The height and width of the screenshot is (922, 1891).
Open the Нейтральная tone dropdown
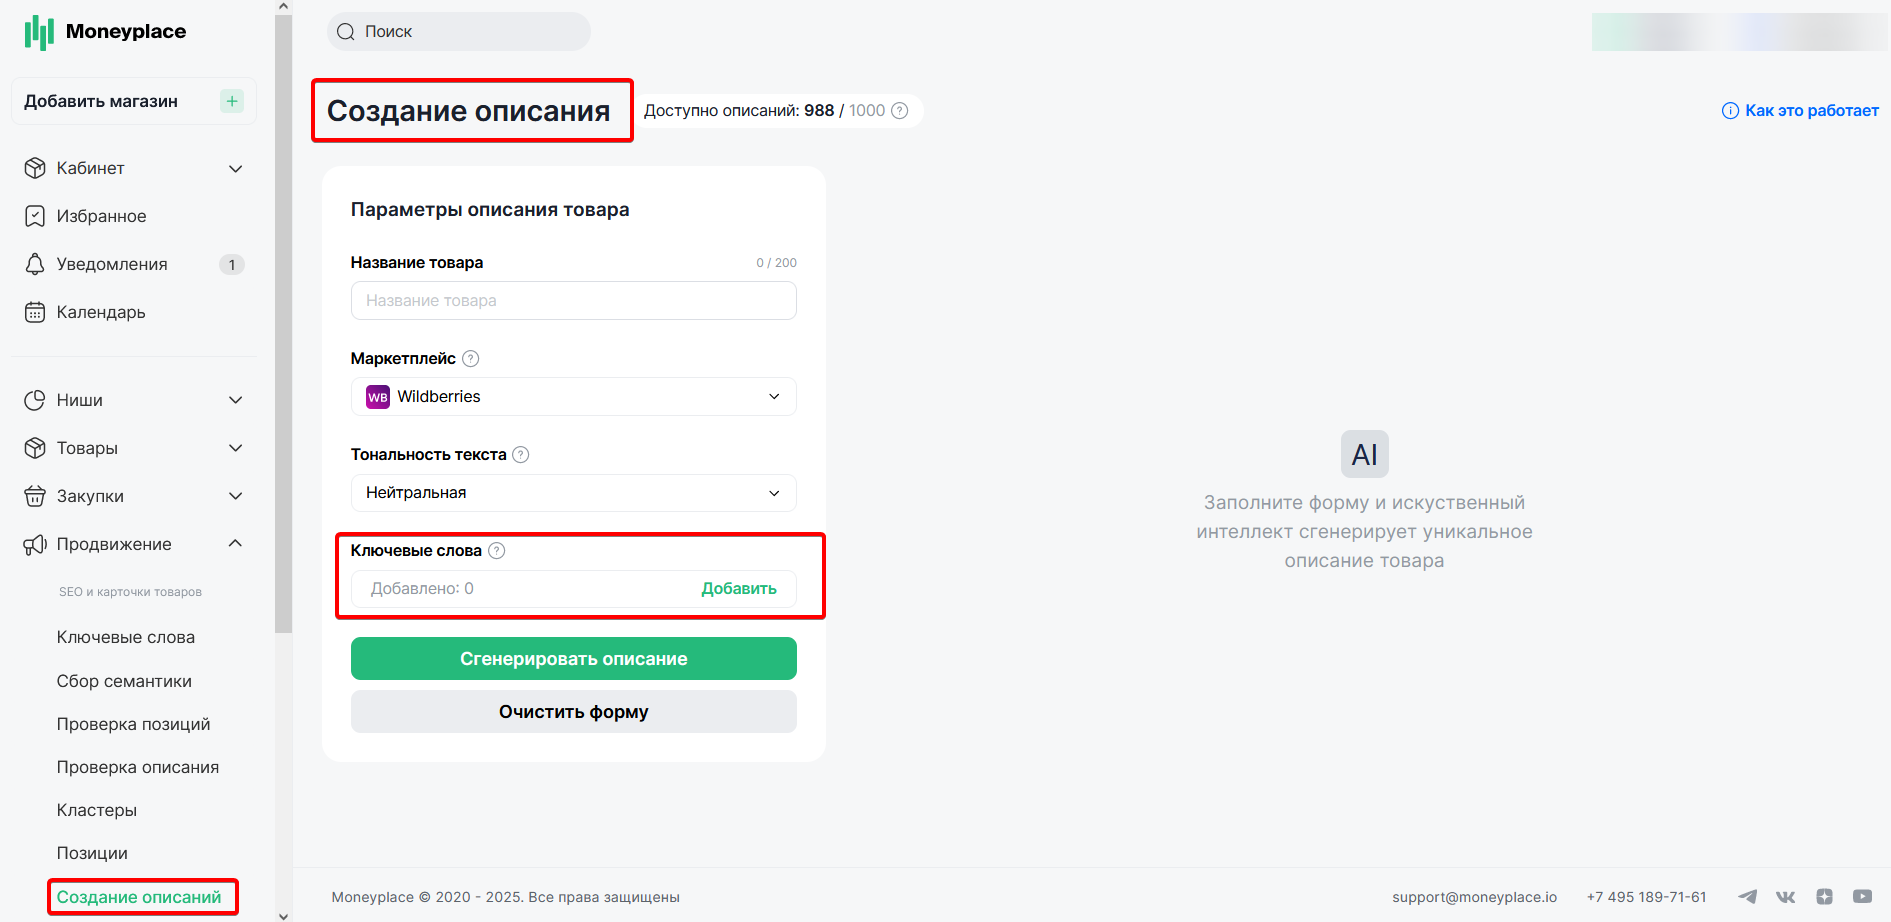tap(574, 493)
